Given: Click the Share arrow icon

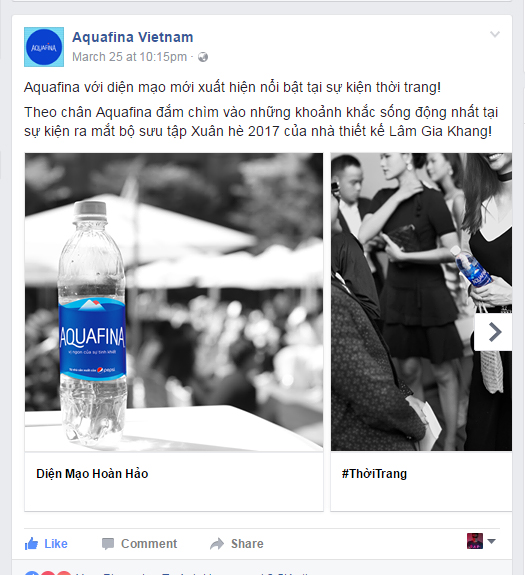Looking at the screenshot, I should [x=217, y=543].
